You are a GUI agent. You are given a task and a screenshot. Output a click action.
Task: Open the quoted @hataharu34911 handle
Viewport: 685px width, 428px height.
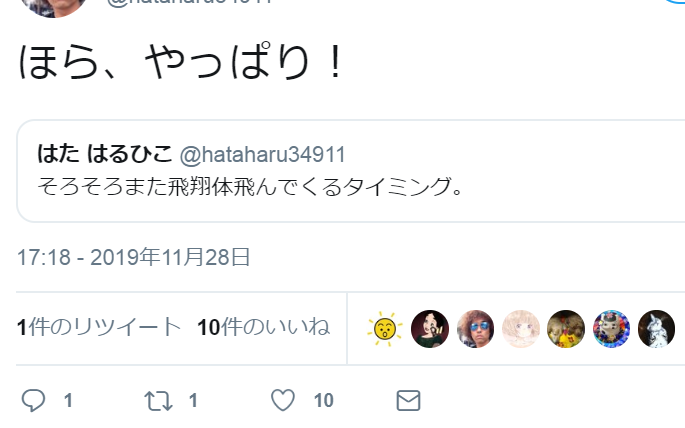(263, 155)
